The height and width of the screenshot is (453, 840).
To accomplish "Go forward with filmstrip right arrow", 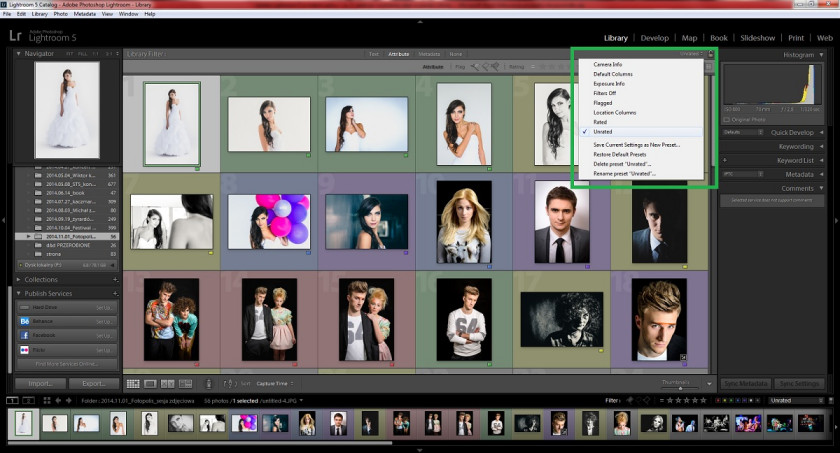I will pos(69,400).
